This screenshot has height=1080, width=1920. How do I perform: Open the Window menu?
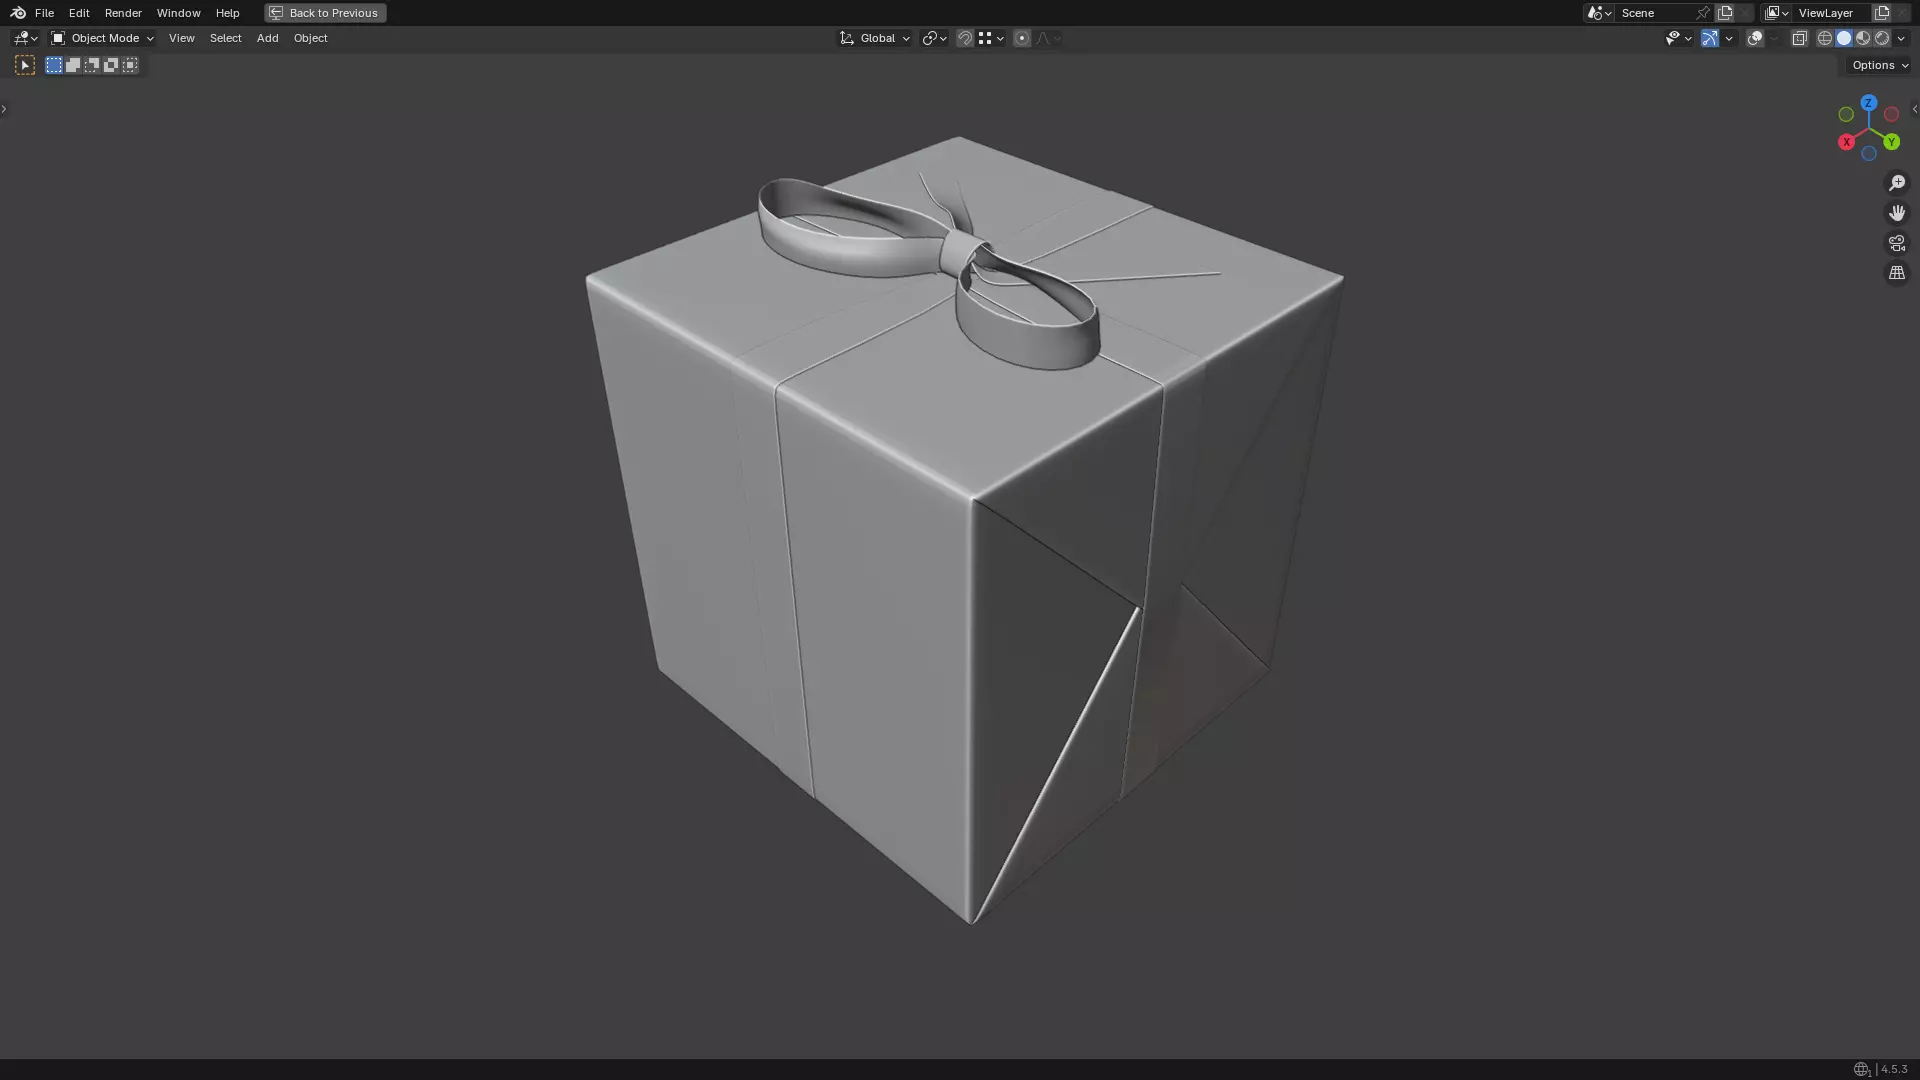pyautogui.click(x=178, y=13)
